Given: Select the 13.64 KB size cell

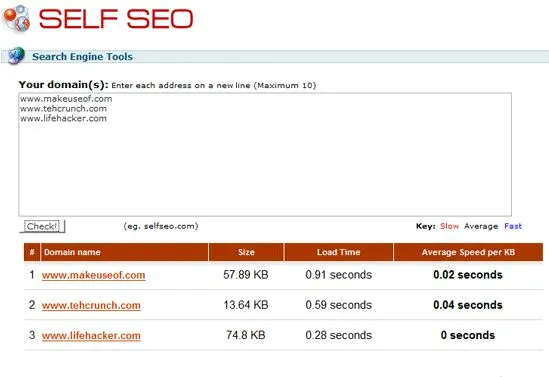Looking at the screenshot, I should [x=246, y=305].
